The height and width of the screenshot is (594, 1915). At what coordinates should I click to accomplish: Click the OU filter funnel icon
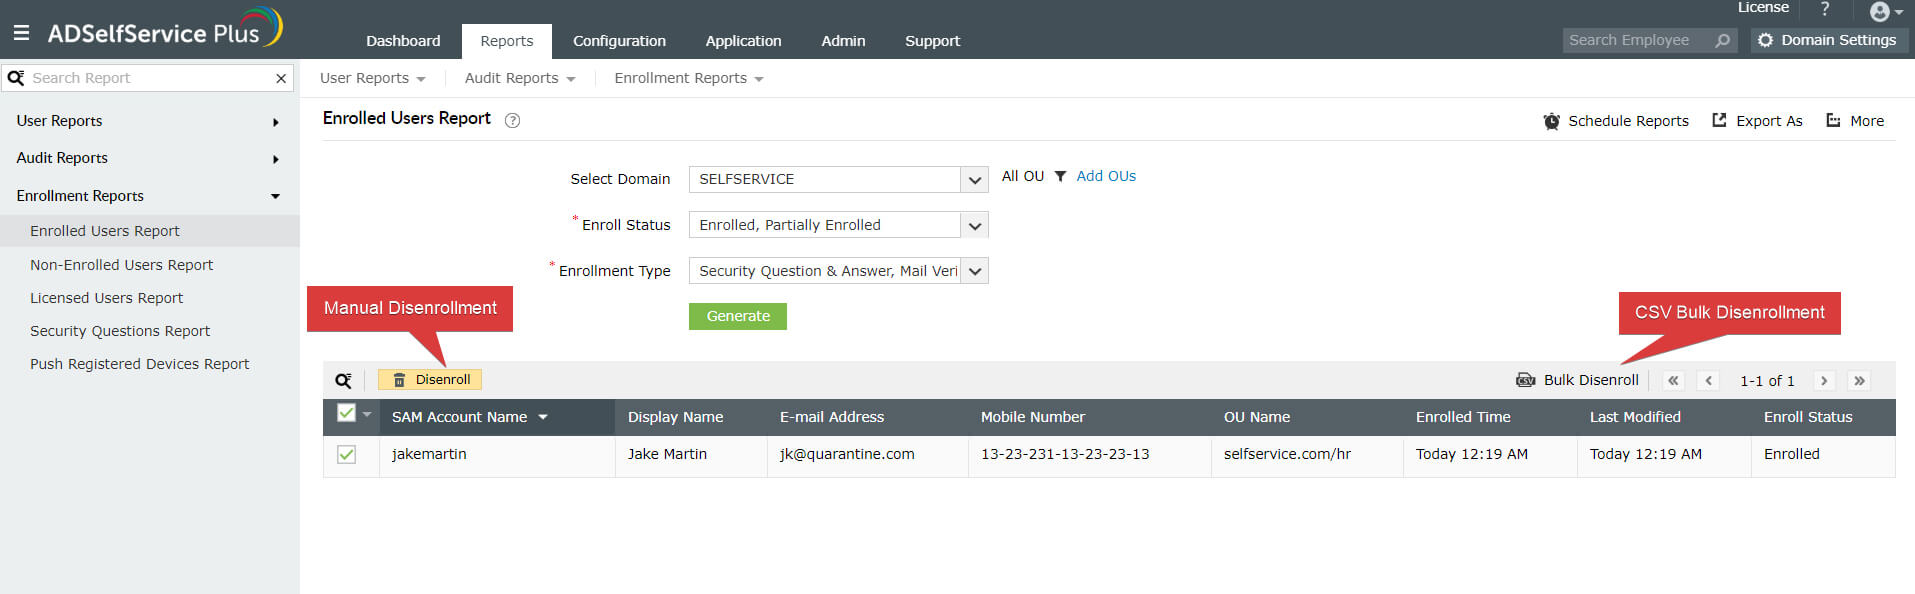1060,176
